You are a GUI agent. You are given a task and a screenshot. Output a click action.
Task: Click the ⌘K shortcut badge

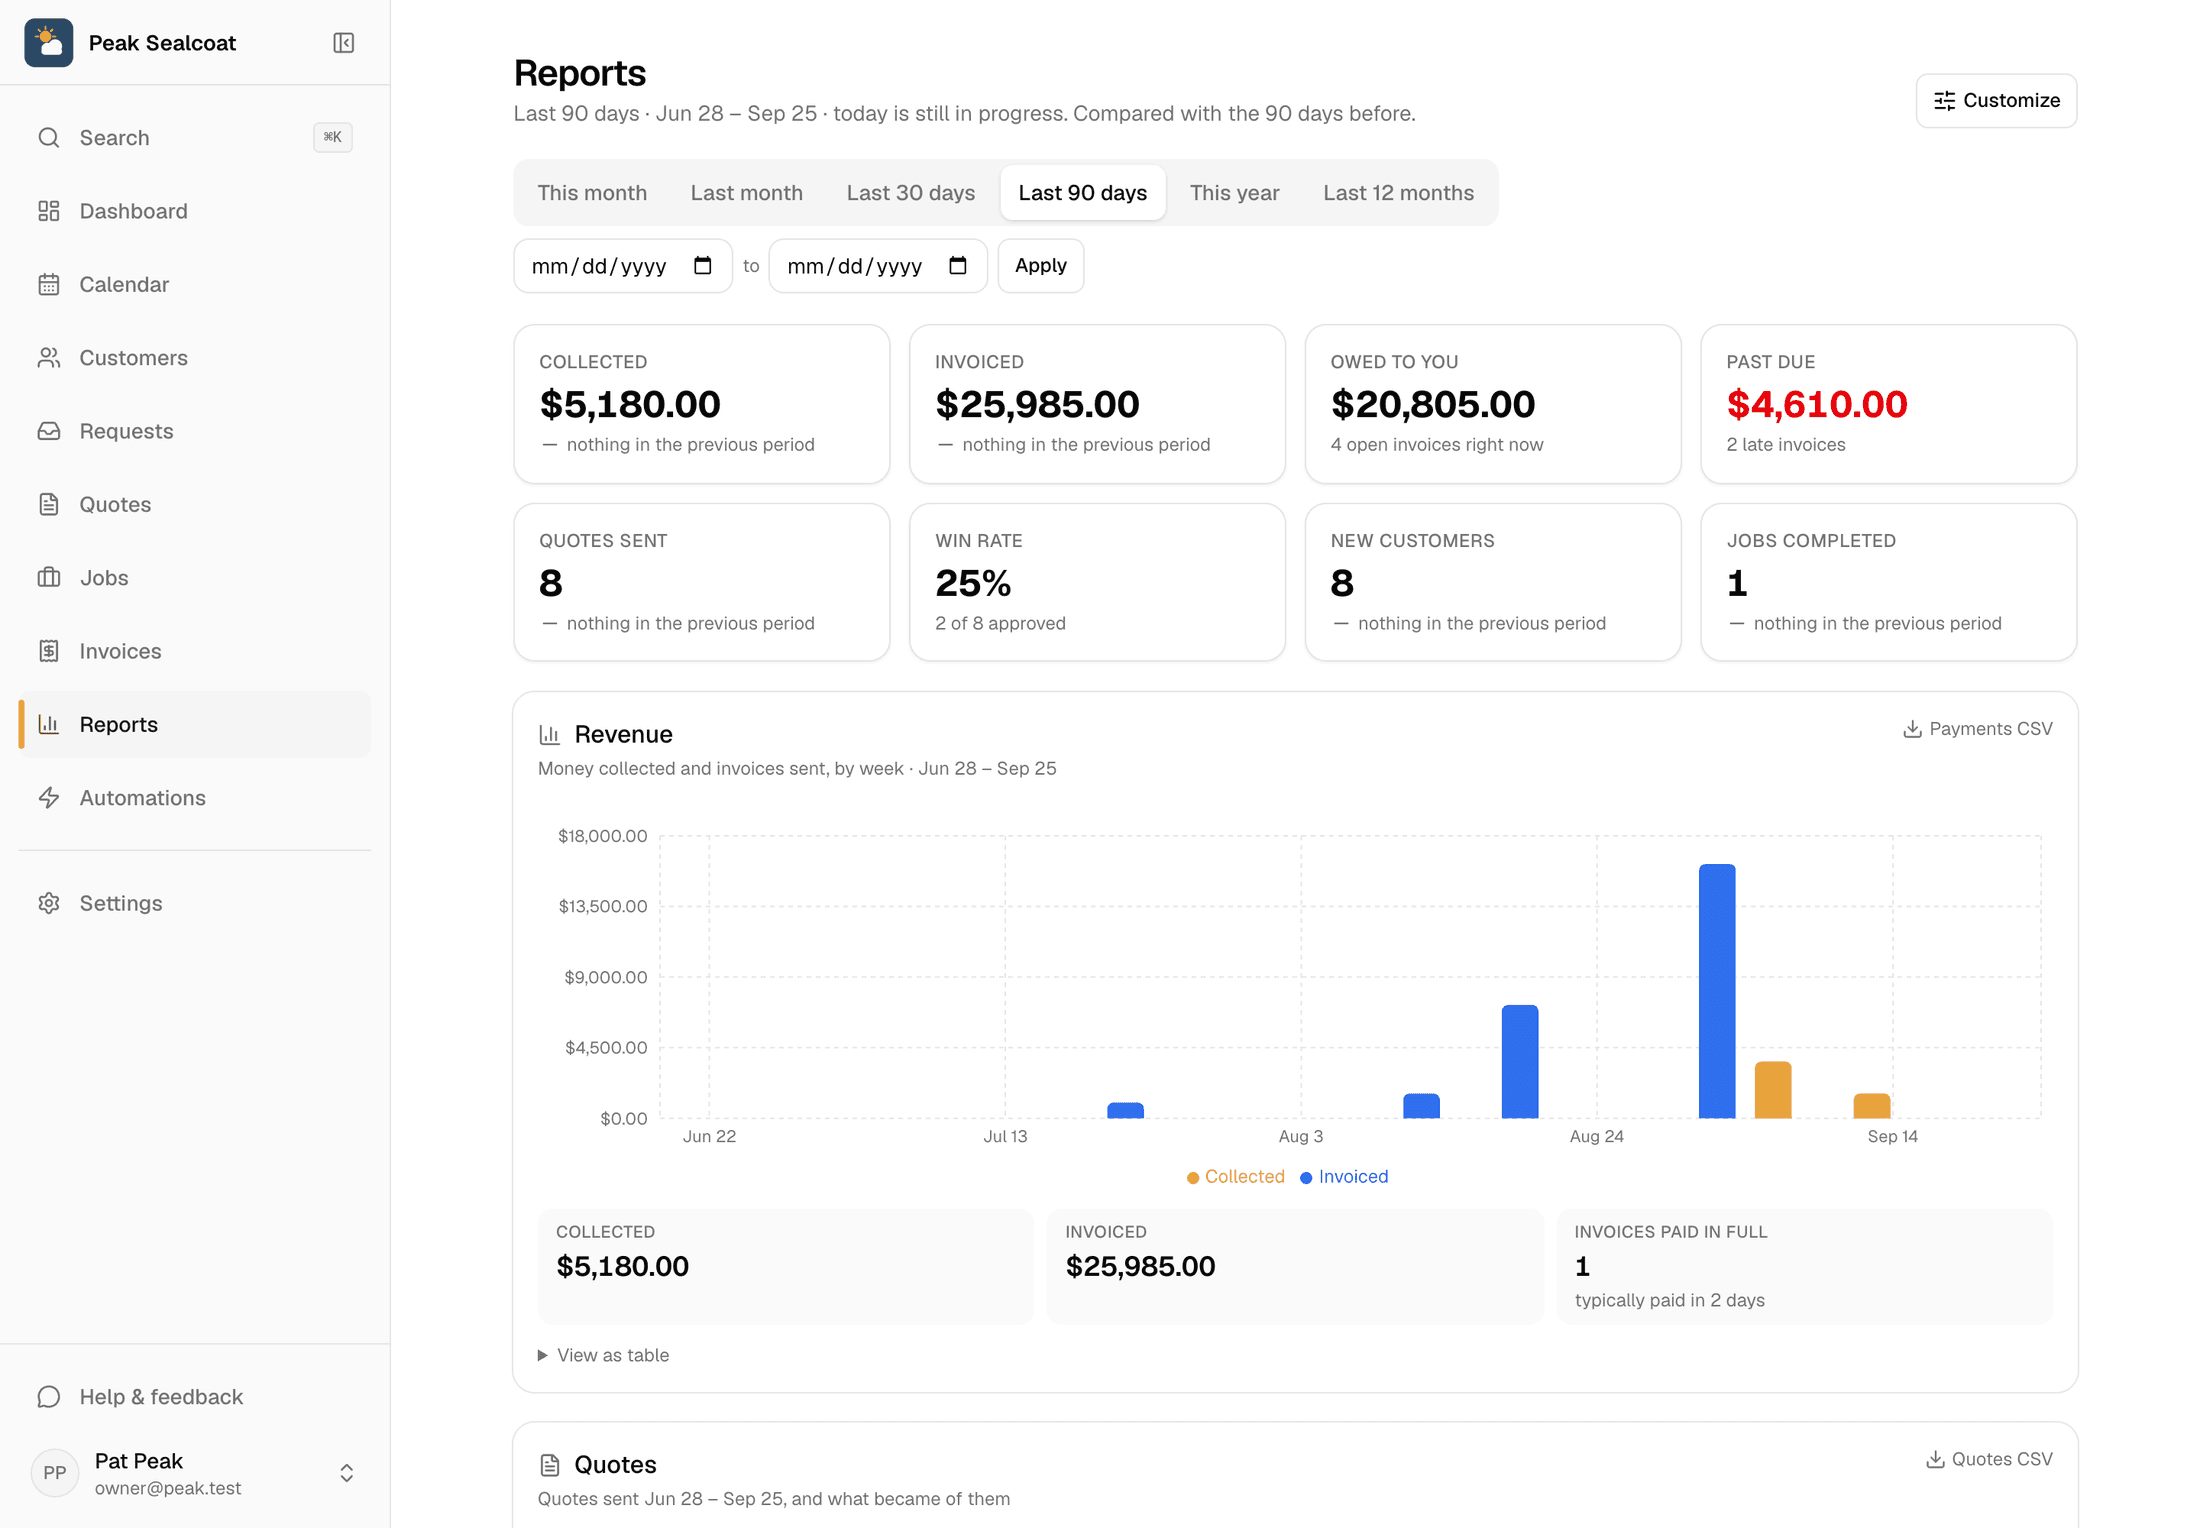tap(333, 138)
